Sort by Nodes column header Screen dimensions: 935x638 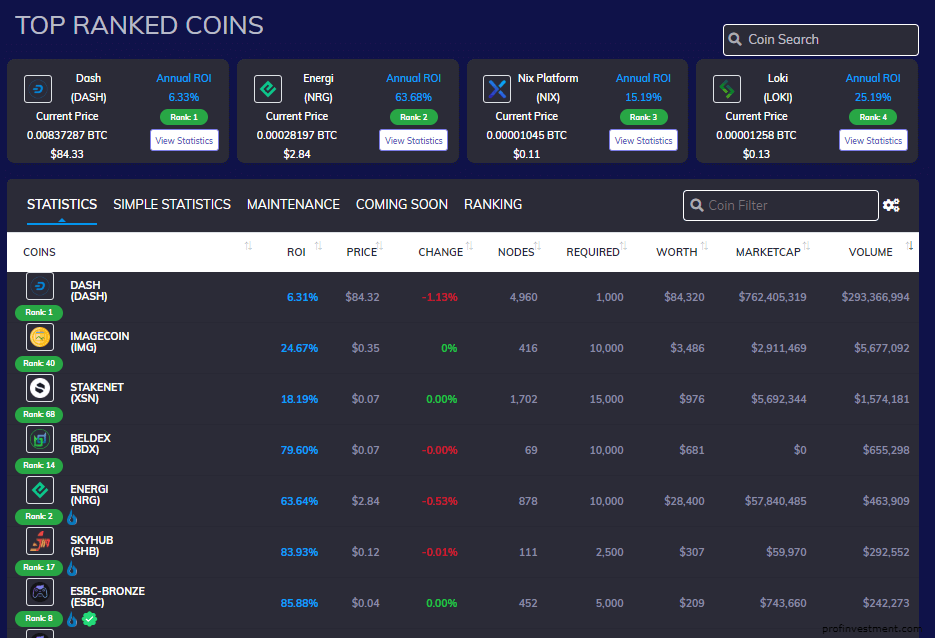click(516, 252)
